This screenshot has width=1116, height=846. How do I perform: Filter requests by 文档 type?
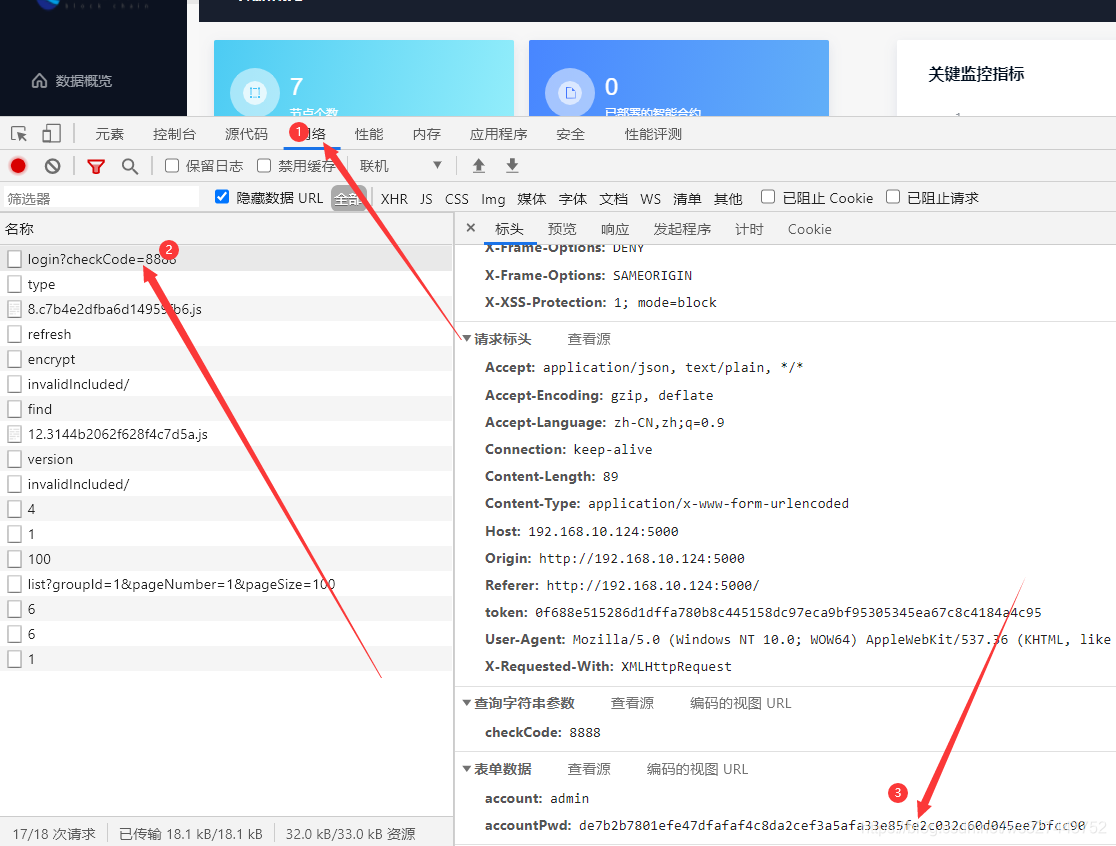pyautogui.click(x=613, y=199)
